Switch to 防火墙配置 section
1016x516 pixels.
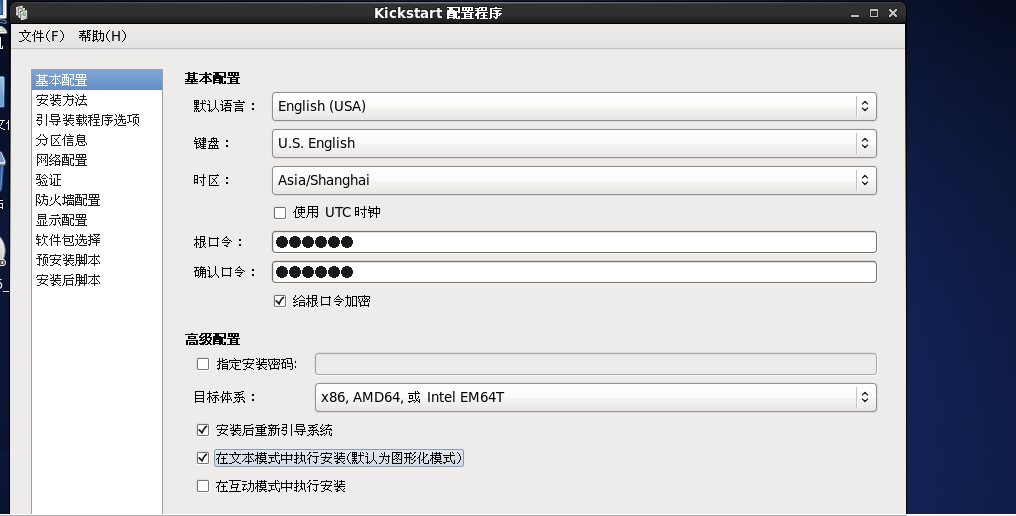point(68,200)
